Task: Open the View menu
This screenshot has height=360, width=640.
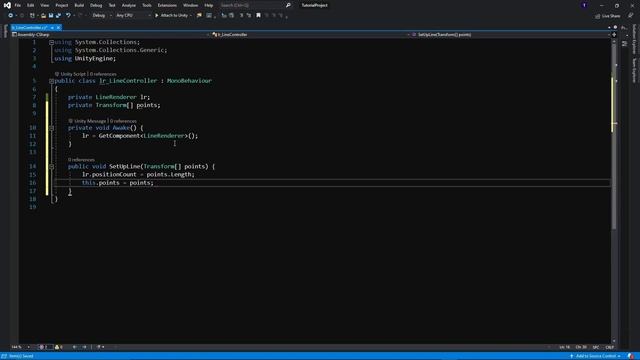Action: click(44, 5)
